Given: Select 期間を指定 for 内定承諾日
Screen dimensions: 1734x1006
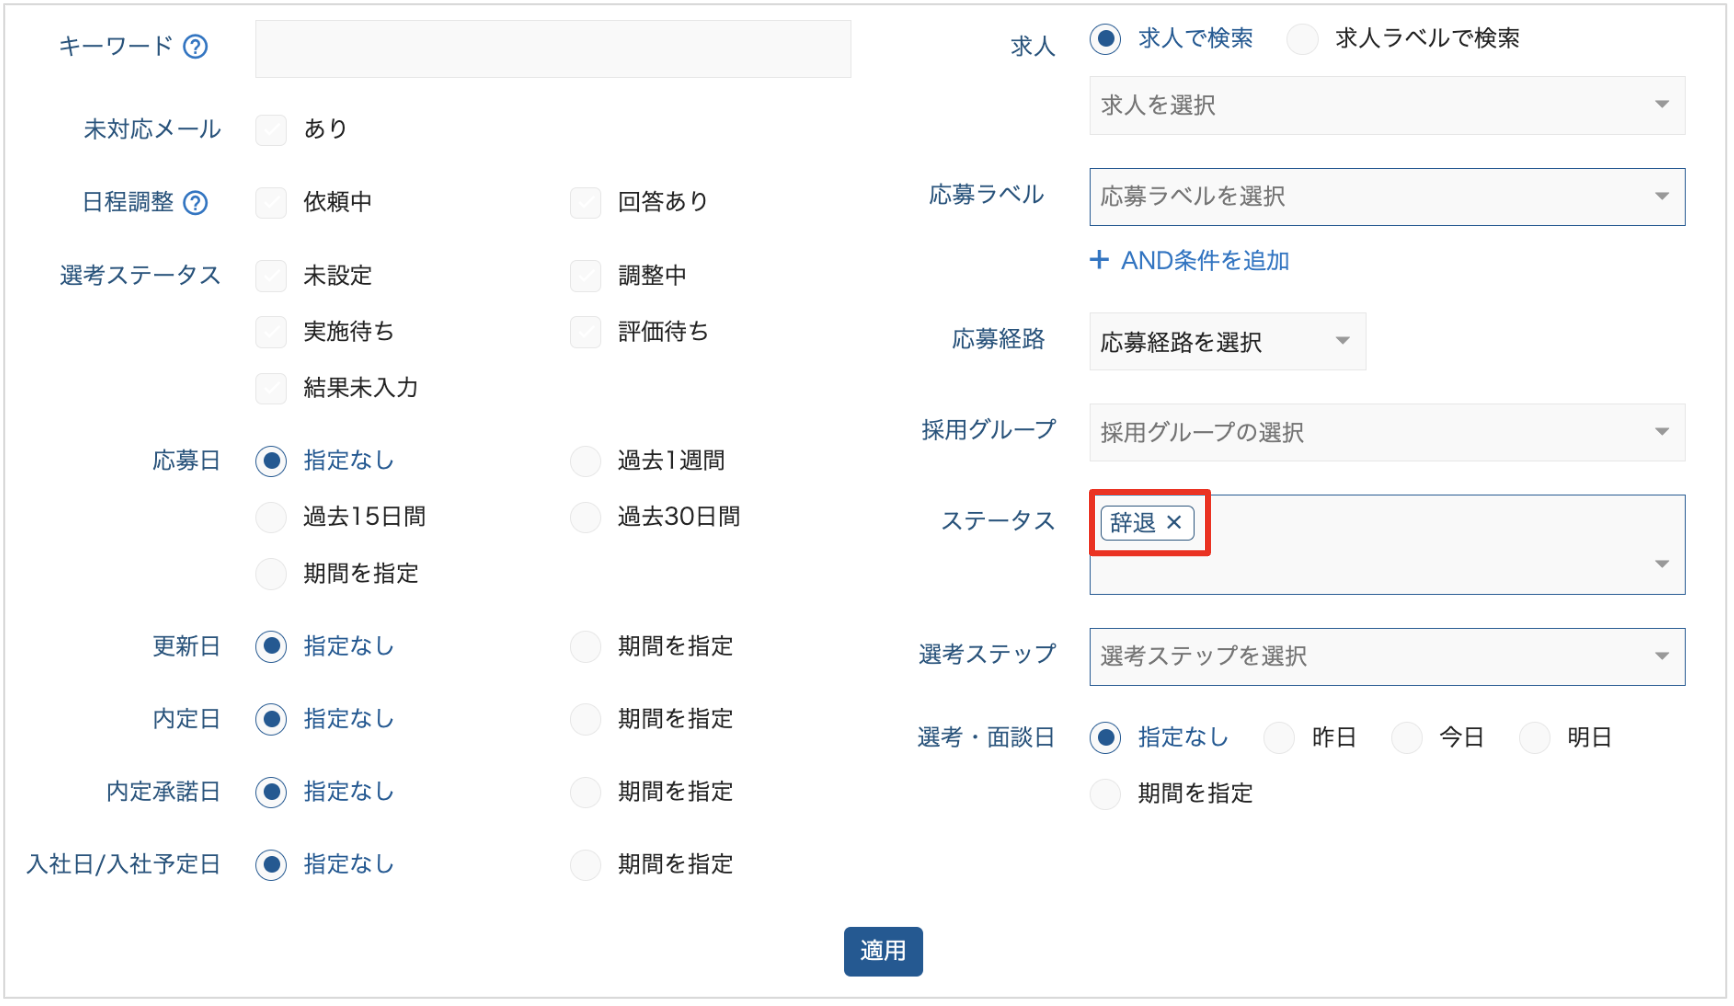Looking at the screenshot, I should click(x=585, y=792).
